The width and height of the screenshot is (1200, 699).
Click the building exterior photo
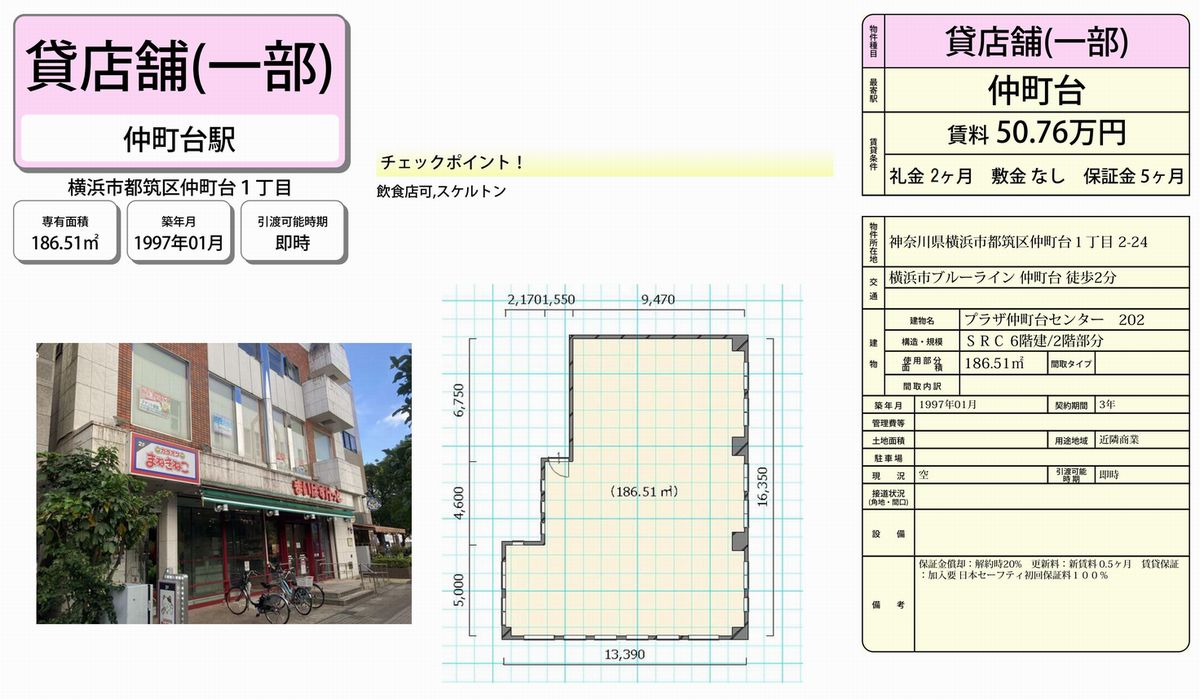click(x=224, y=483)
